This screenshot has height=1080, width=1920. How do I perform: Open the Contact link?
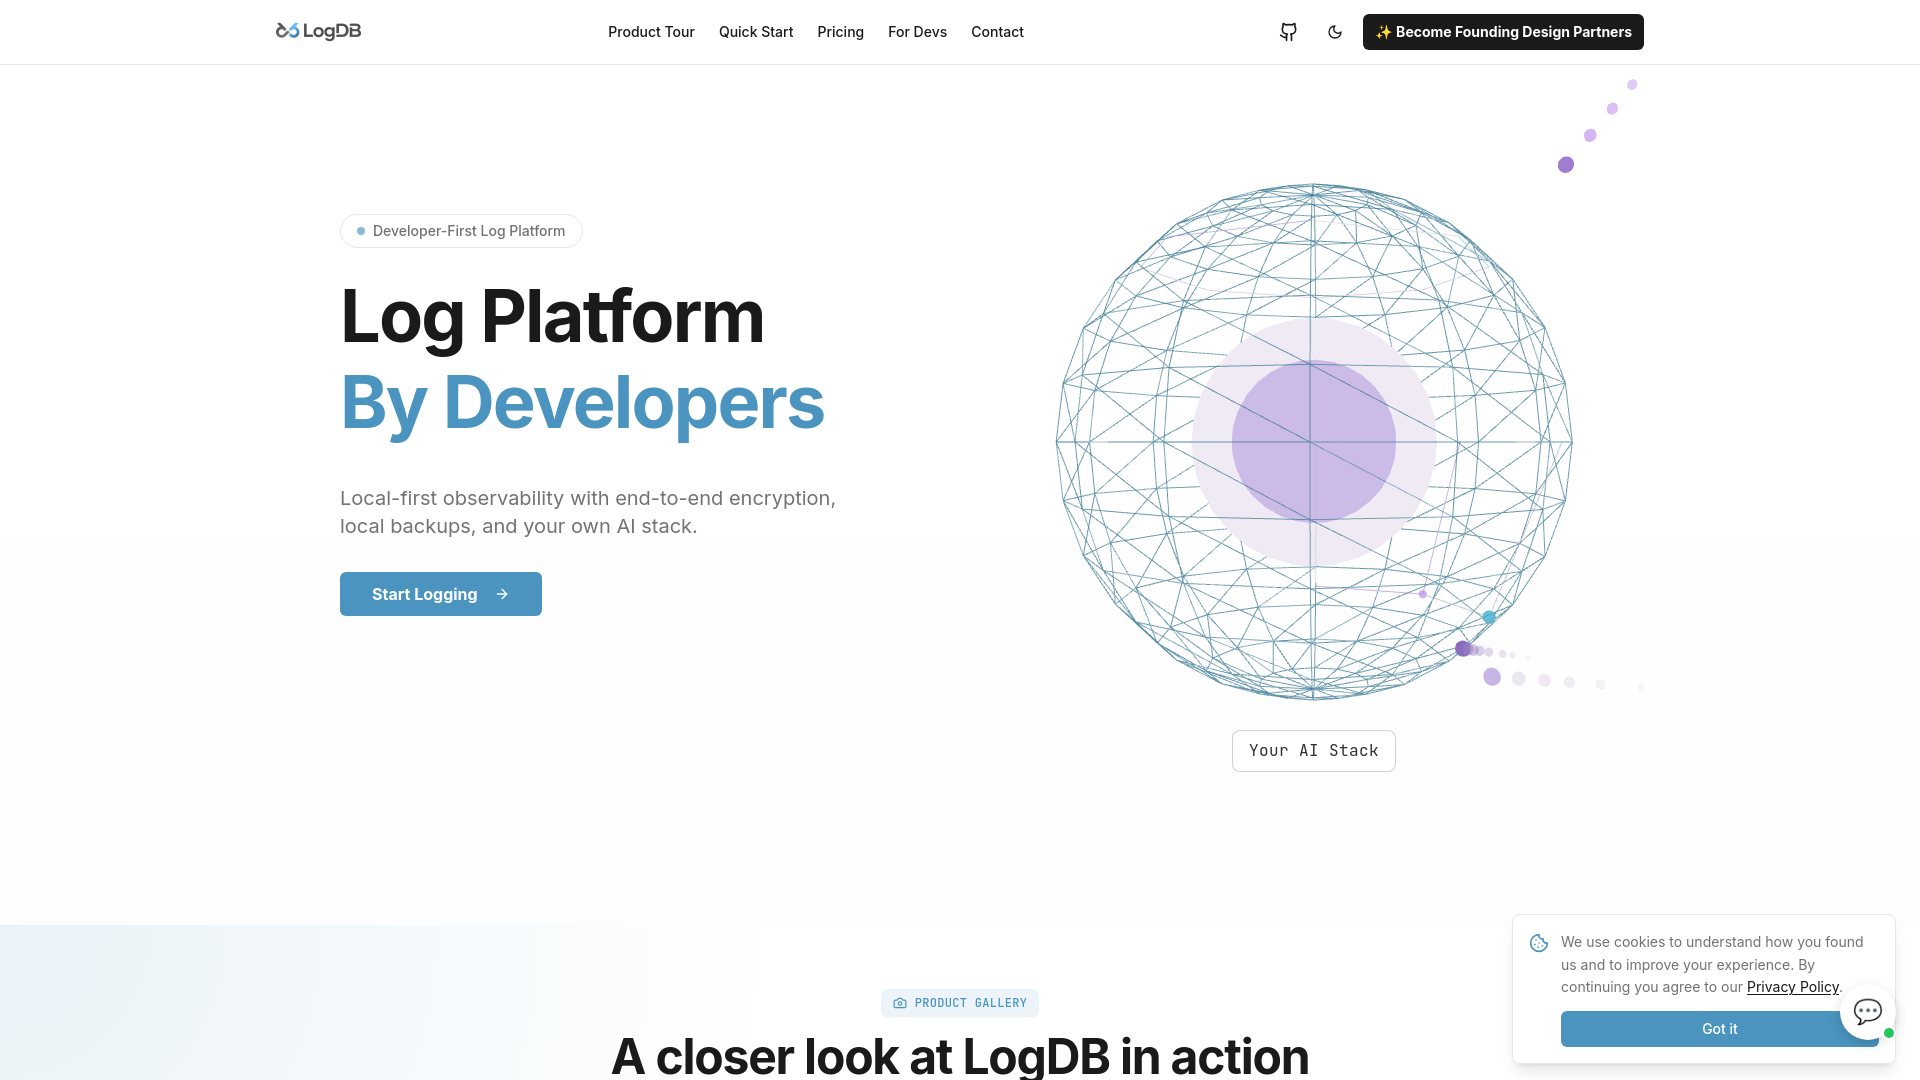[997, 32]
